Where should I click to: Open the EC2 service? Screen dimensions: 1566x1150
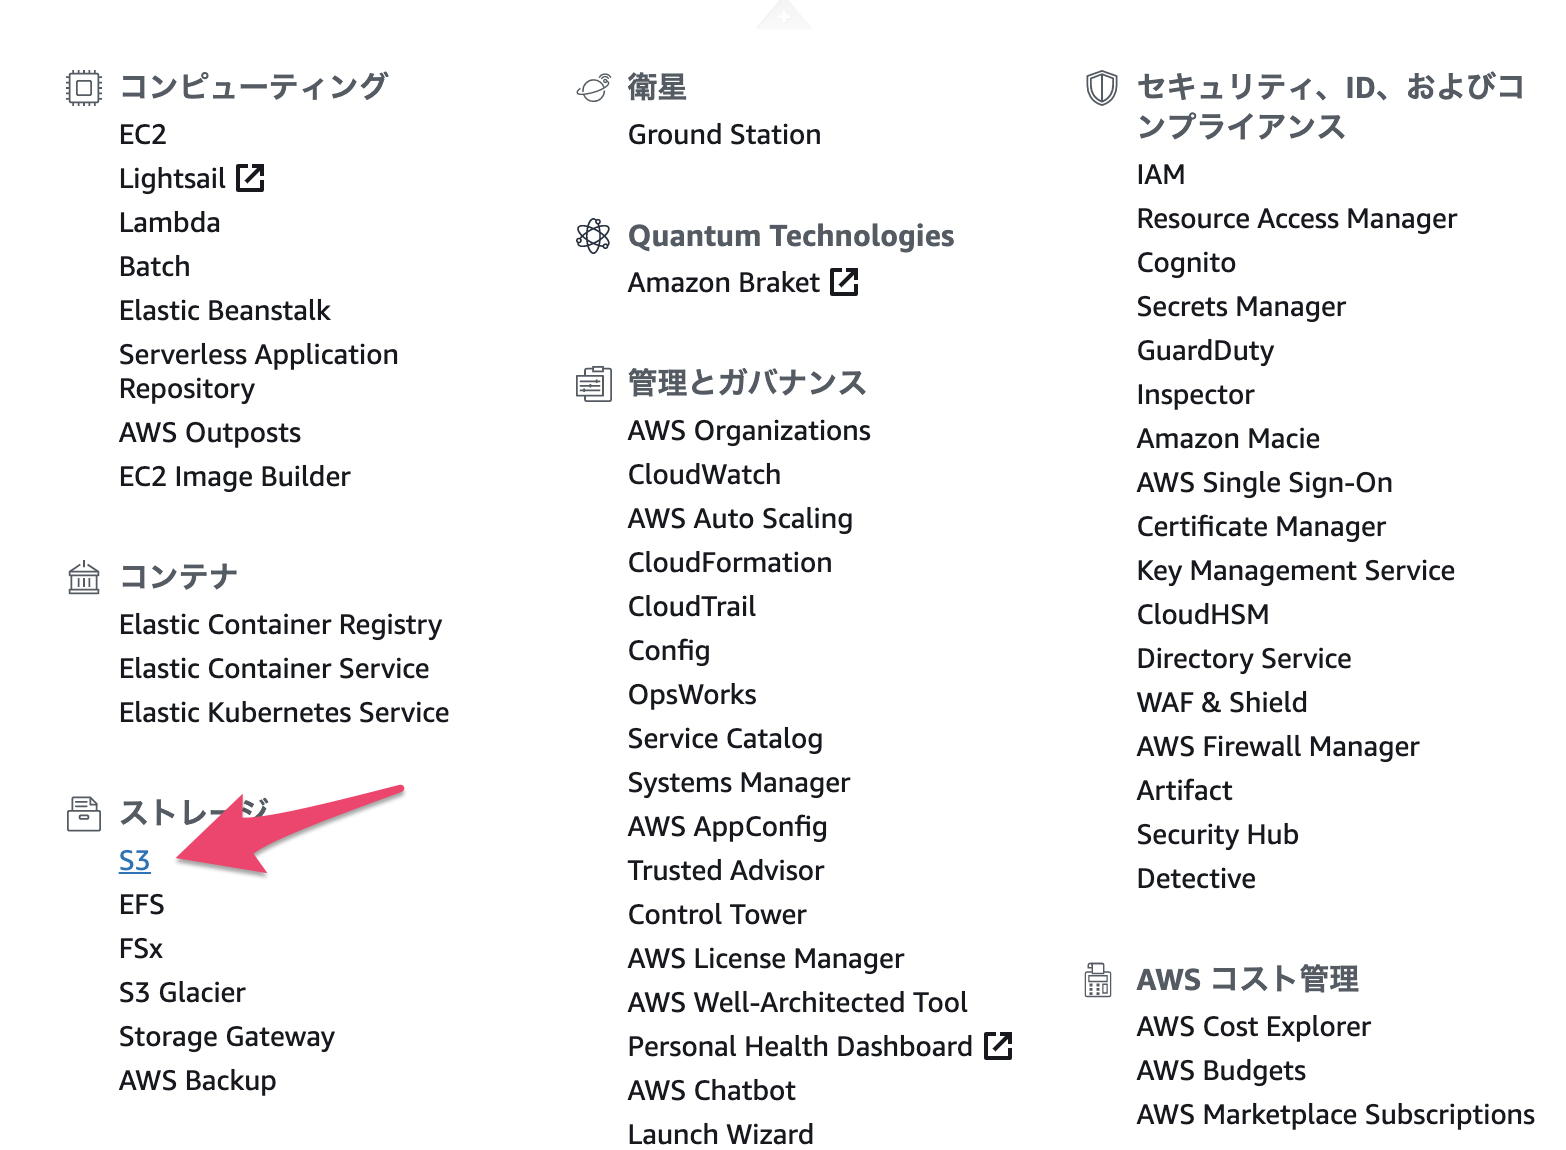click(143, 134)
